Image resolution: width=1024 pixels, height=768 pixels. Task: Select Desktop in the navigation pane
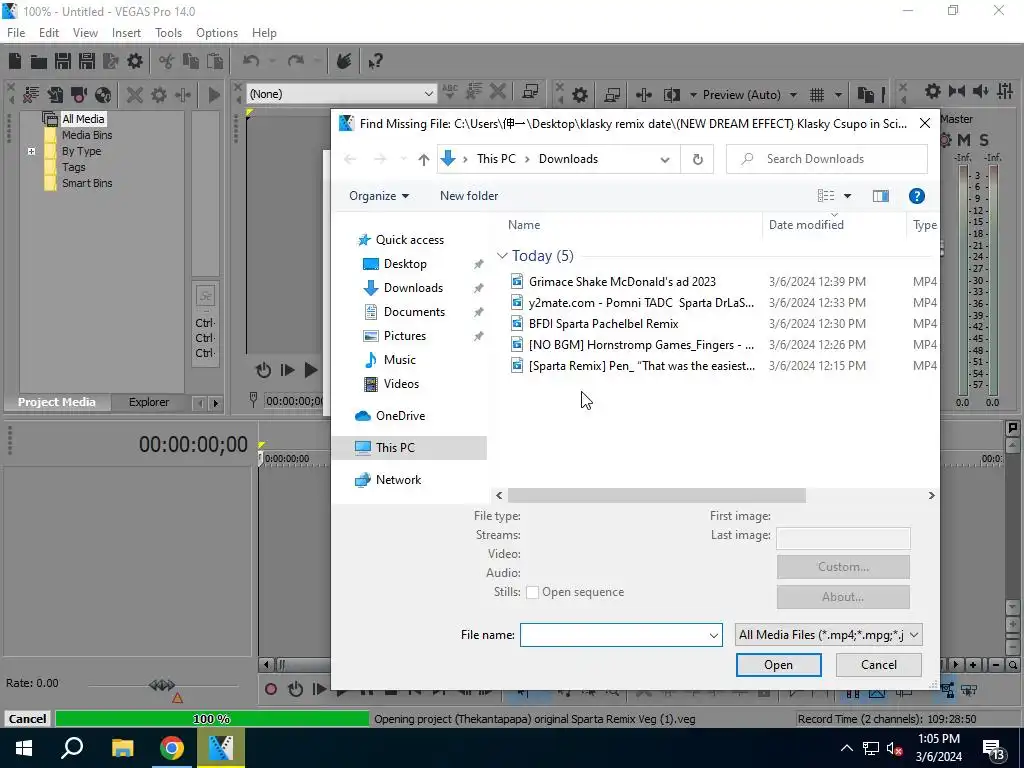405,264
